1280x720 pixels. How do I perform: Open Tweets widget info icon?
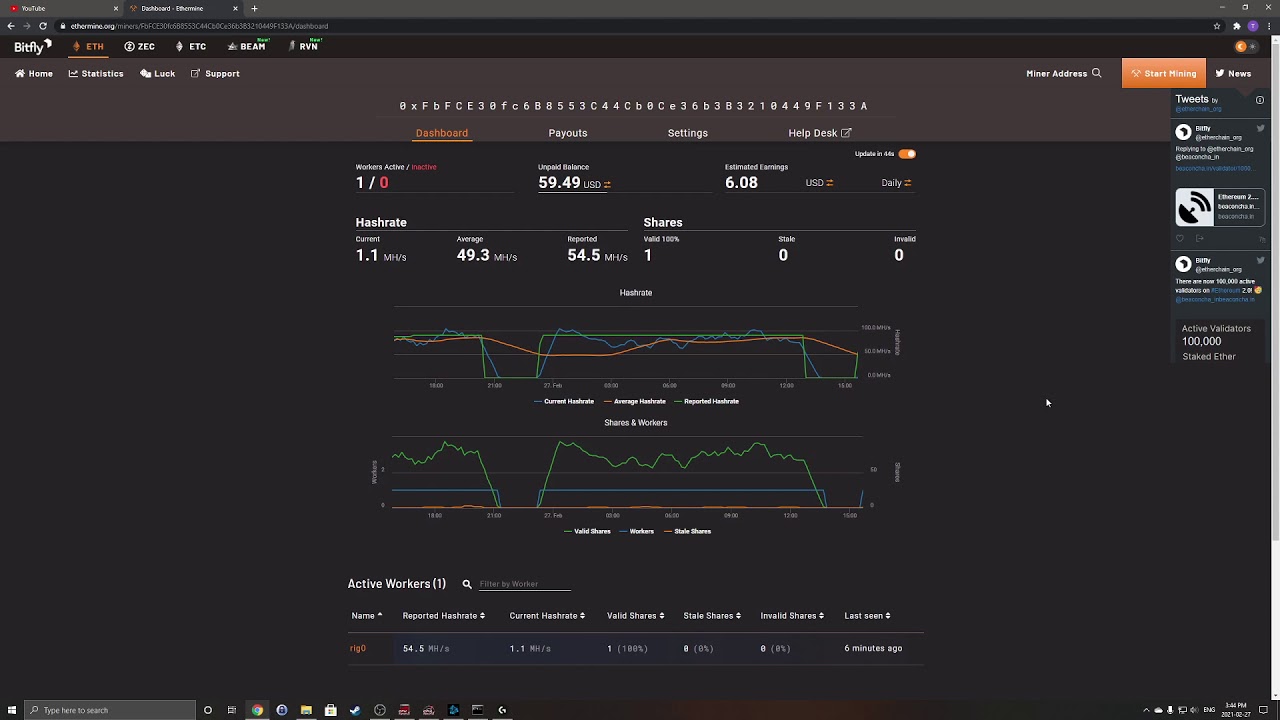coord(1259,100)
